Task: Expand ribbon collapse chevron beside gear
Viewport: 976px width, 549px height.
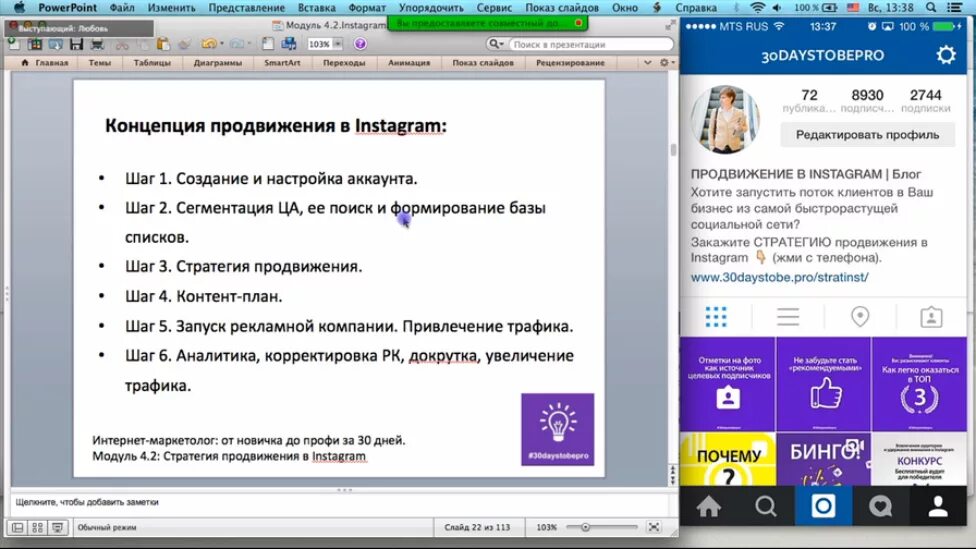Action: click(x=647, y=63)
